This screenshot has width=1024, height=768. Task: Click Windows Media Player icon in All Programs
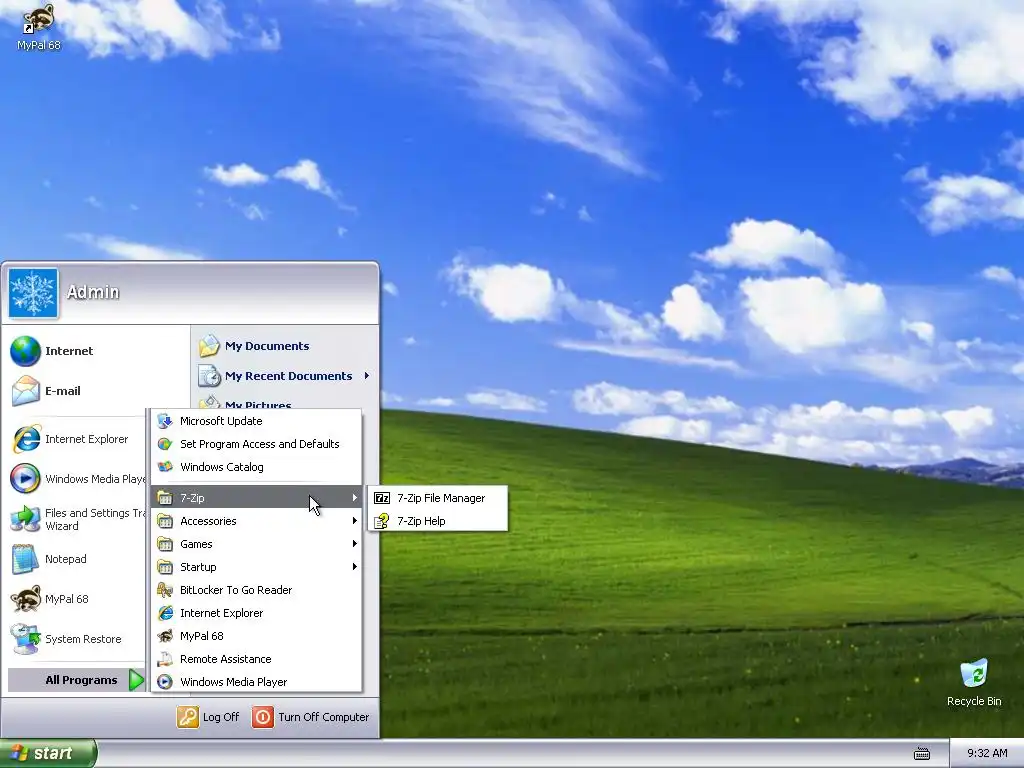(x=165, y=682)
